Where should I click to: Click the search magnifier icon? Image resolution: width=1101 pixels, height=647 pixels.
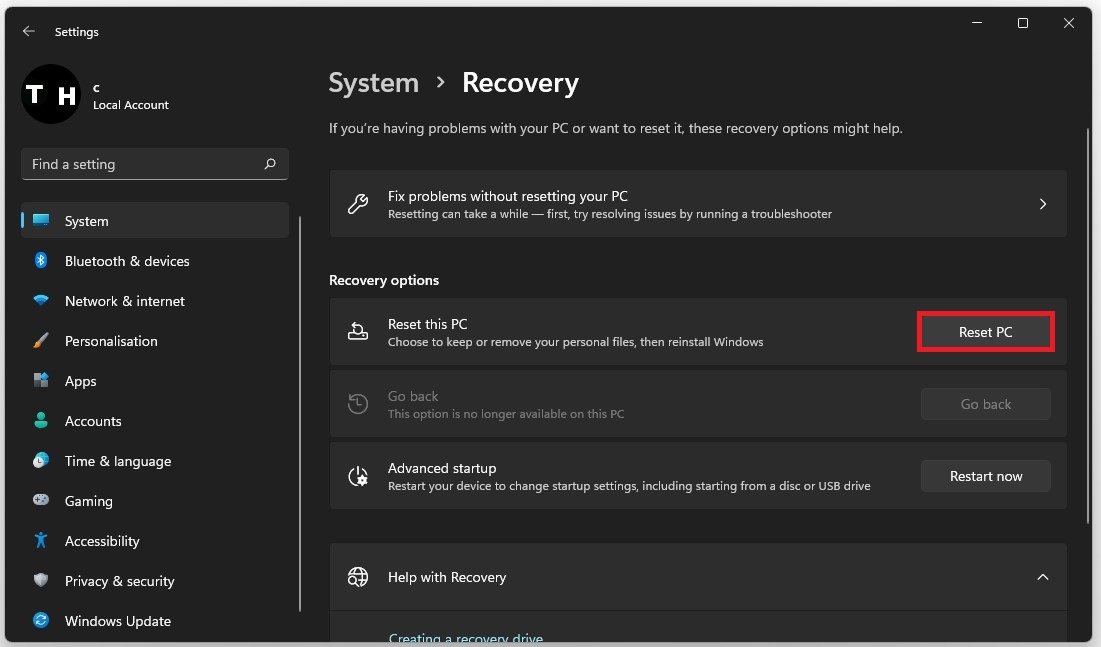270,164
